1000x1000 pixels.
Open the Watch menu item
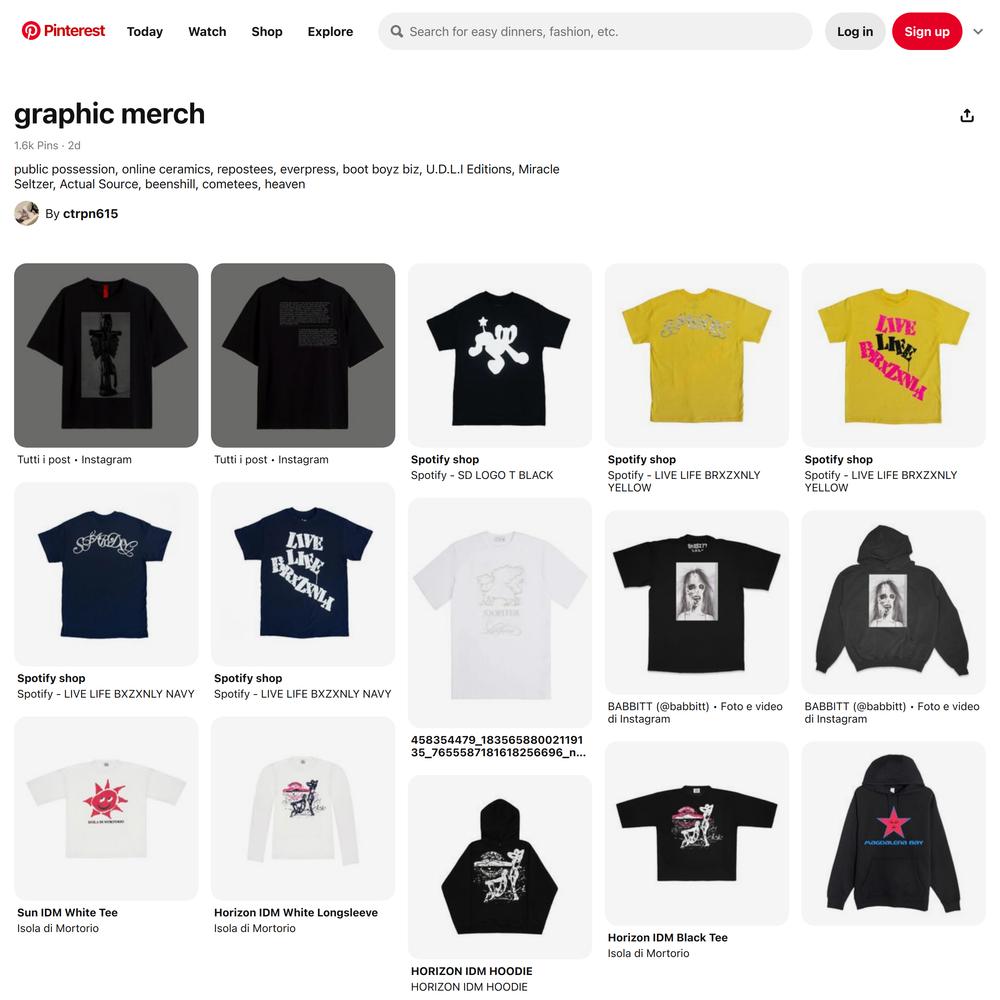click(x=207, y=31)
